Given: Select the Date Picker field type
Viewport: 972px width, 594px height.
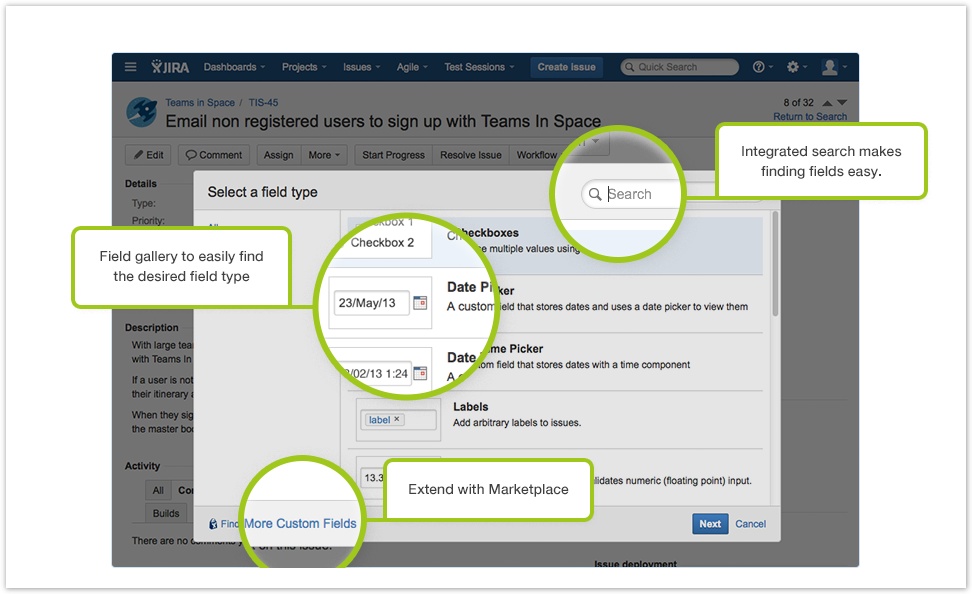Looking at the screenshot, I should coord(555,304).
